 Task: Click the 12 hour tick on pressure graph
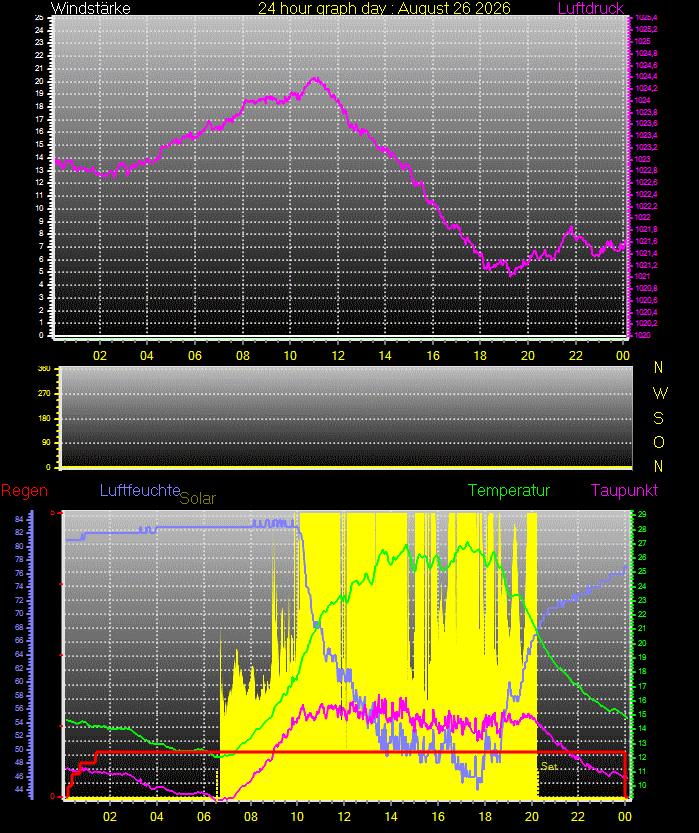[x=338, y=355]
